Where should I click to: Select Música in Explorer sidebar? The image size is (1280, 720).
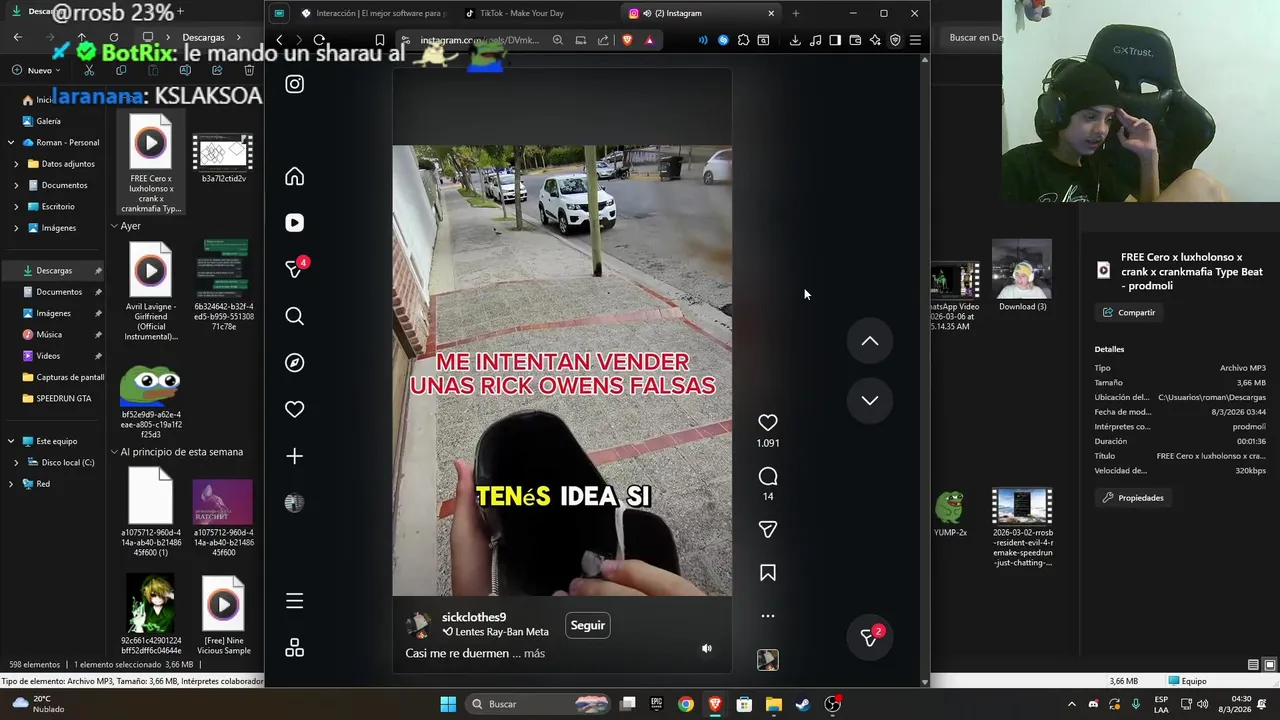click(x=54, y=334)
